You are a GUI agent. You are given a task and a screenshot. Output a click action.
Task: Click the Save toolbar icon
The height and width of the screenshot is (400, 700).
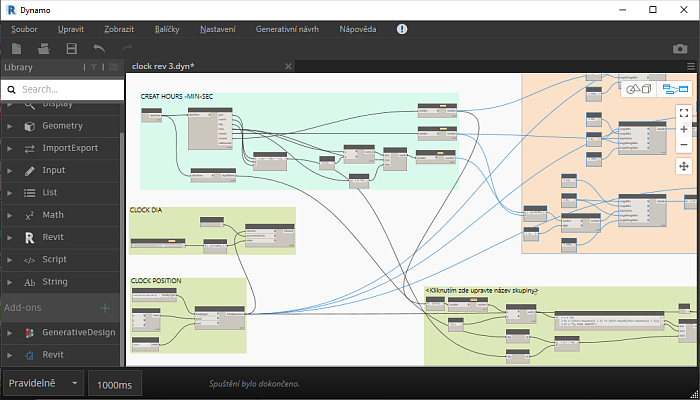(x=71, y=48)
